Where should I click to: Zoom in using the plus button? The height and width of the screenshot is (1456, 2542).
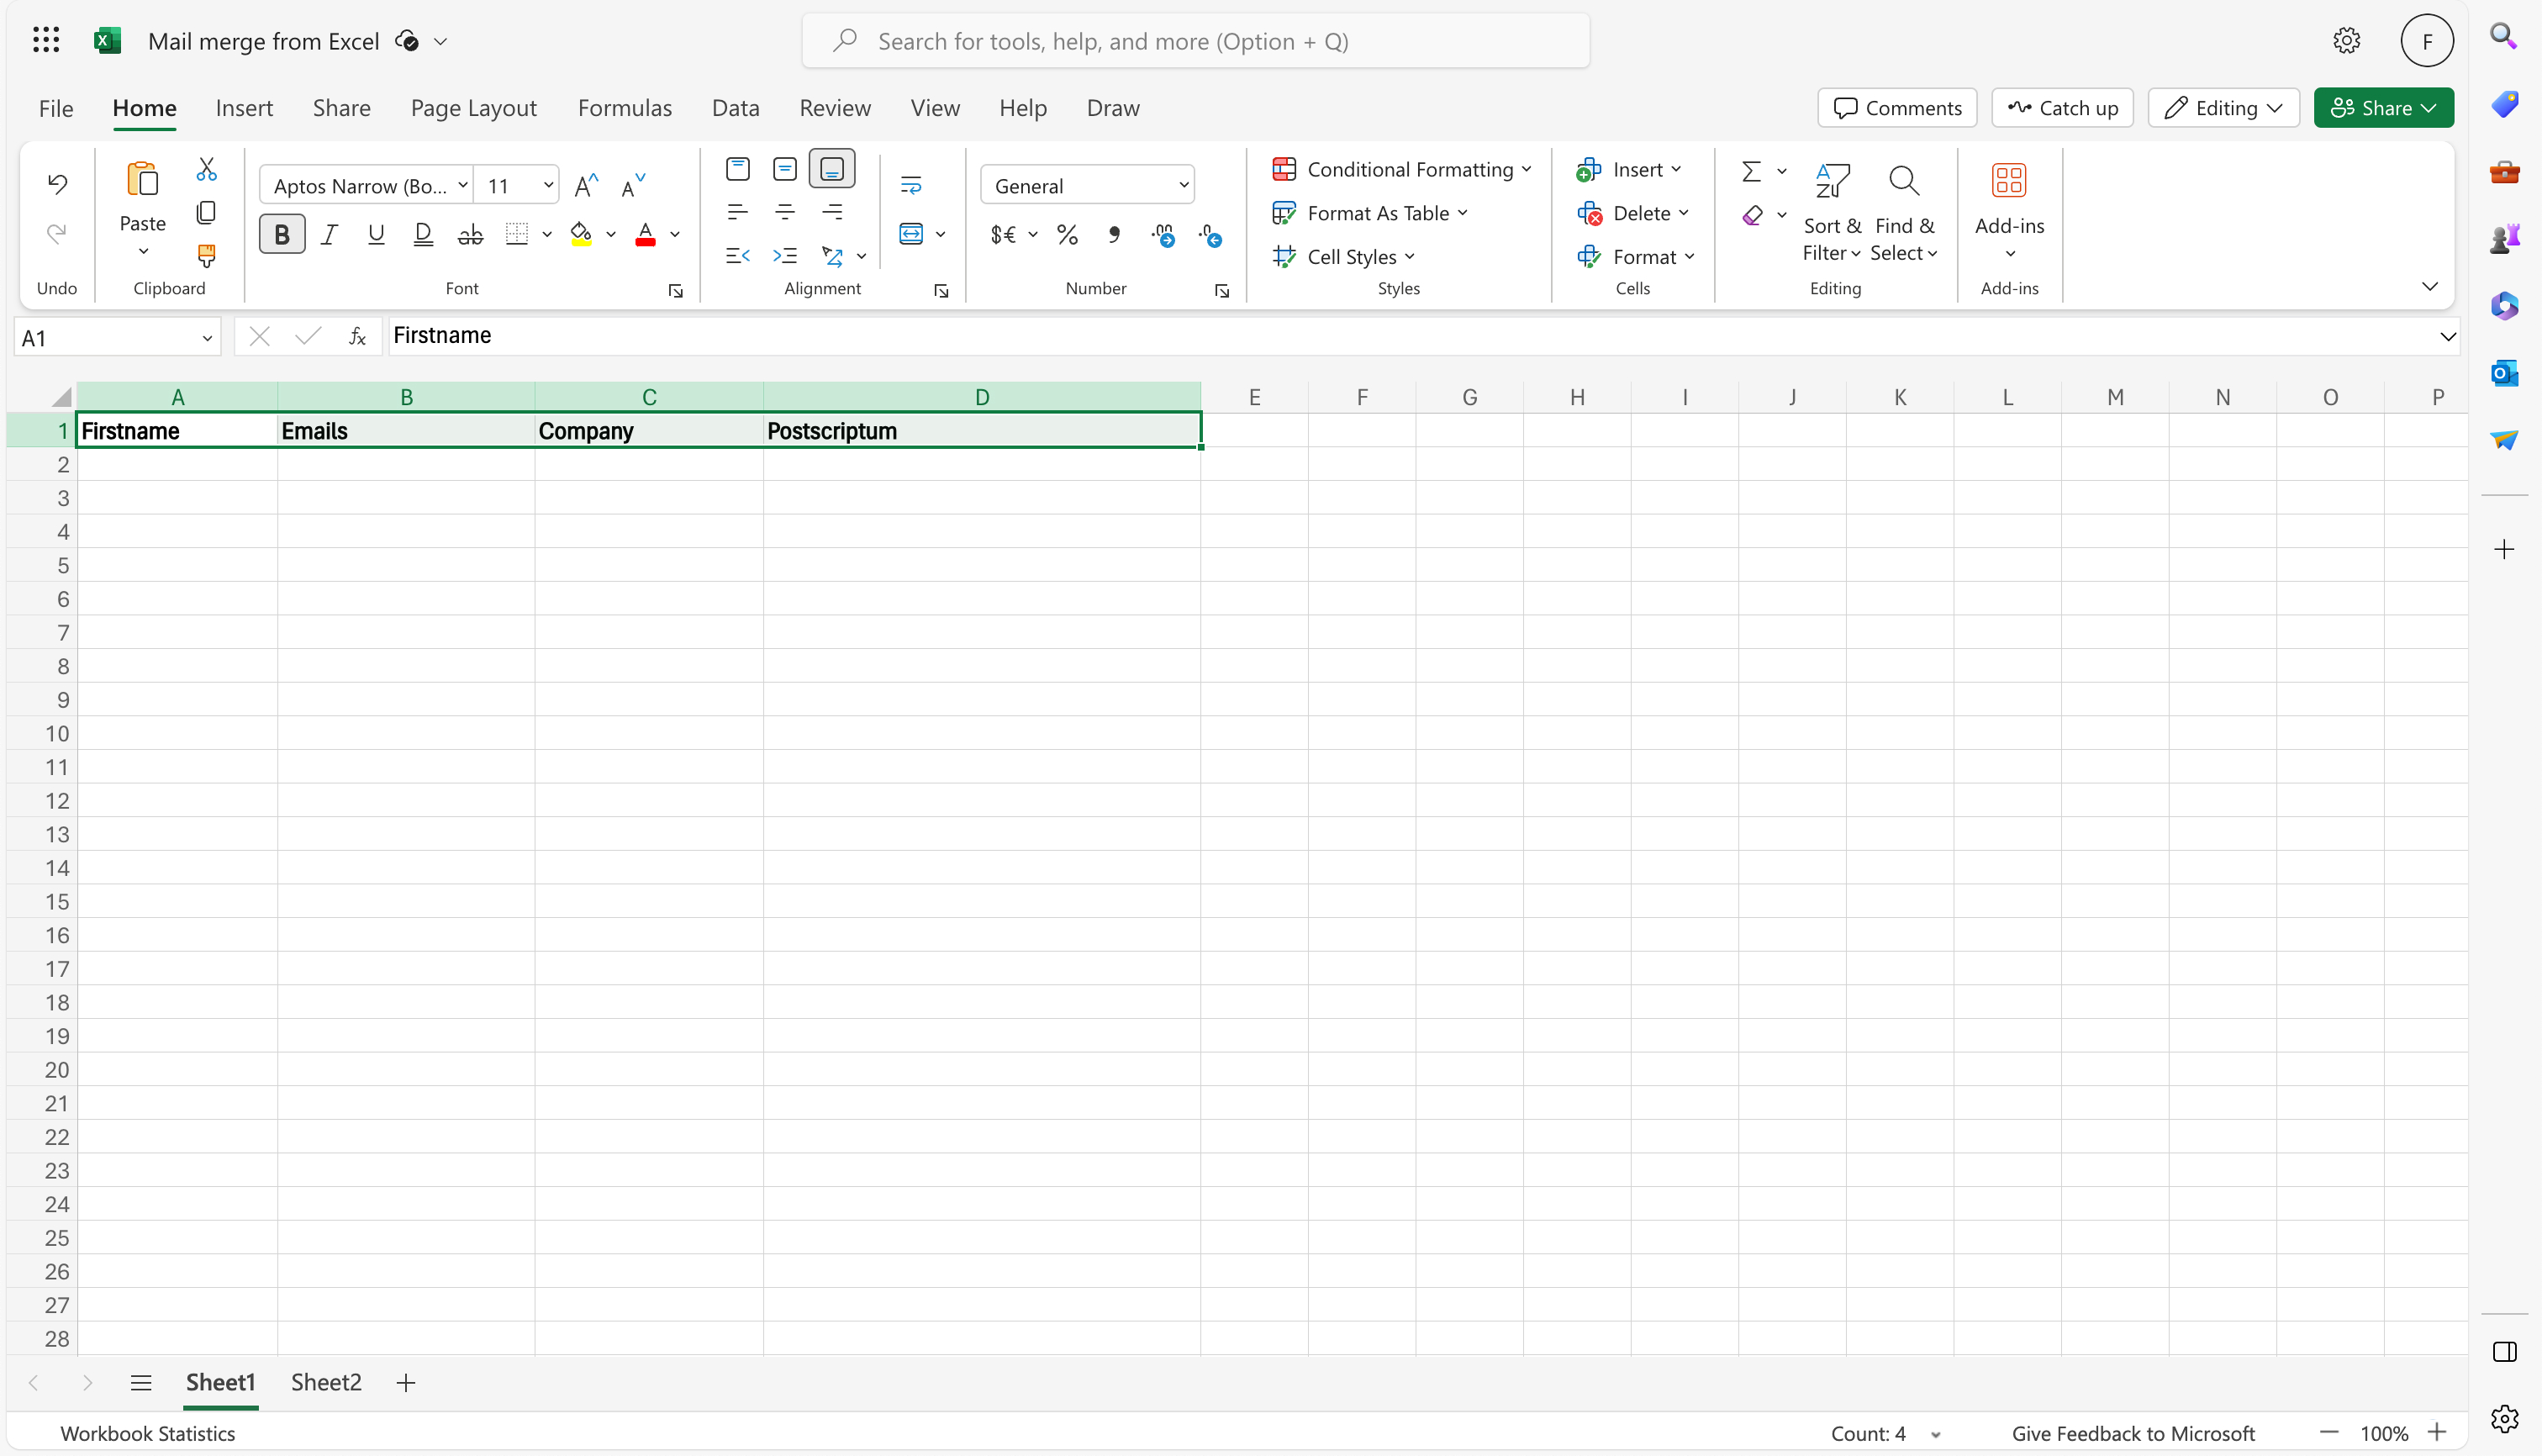click(x=2436, y=1433)
